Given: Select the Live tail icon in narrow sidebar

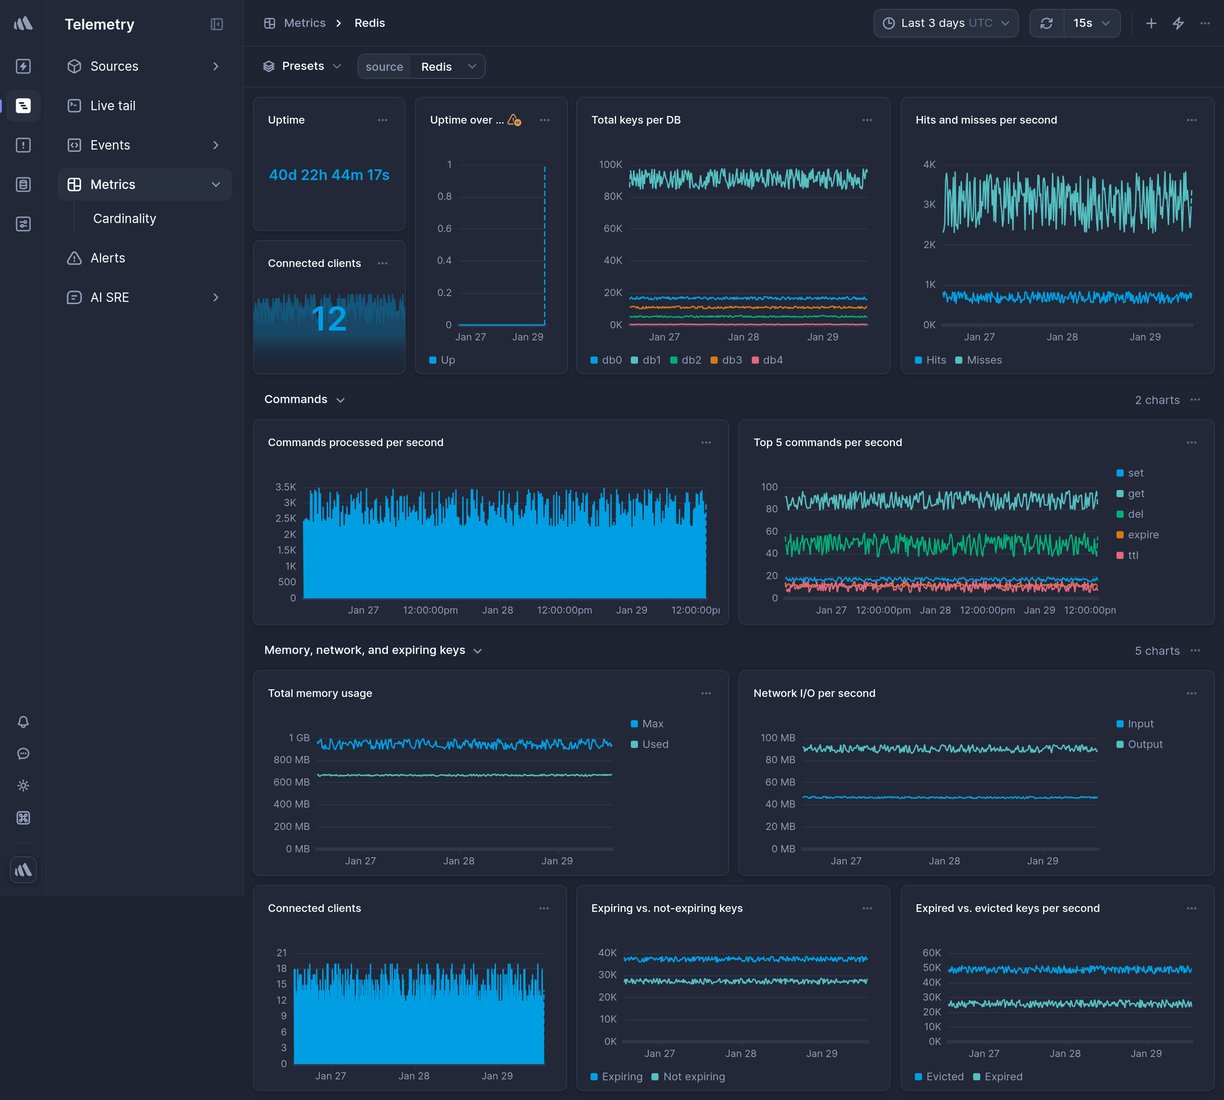Looking at the screenshot, I should click(x=23, y=105).
